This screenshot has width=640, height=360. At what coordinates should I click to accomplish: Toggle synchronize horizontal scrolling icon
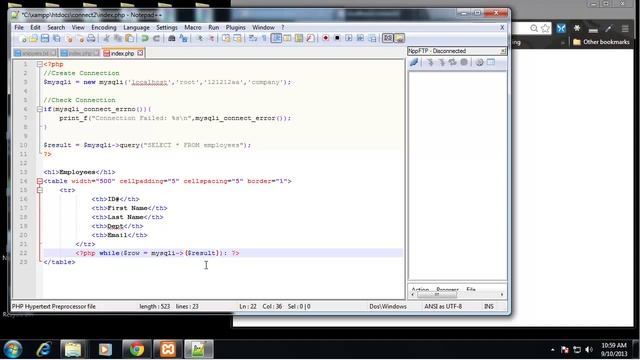237,38
